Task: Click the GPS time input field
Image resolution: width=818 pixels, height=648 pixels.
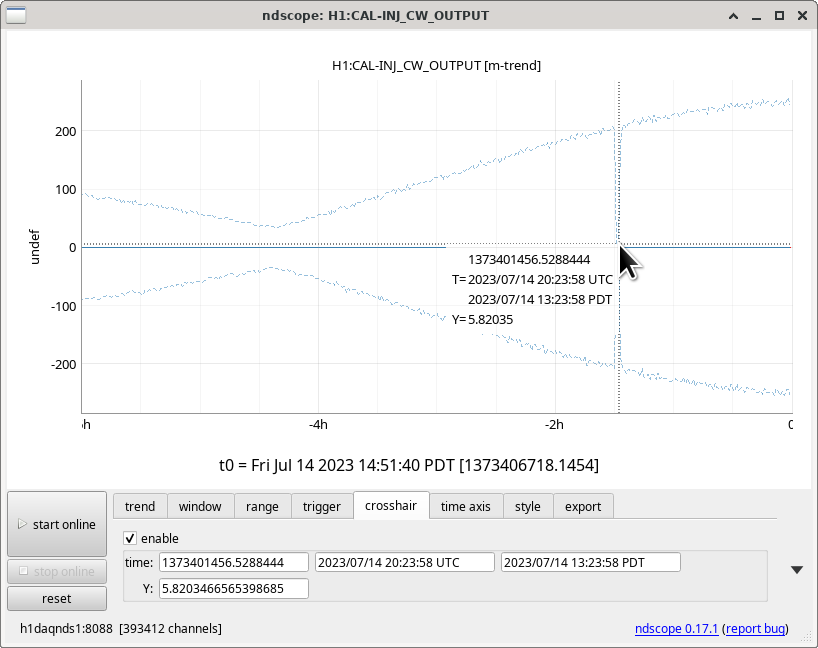Action: point(234,562)
